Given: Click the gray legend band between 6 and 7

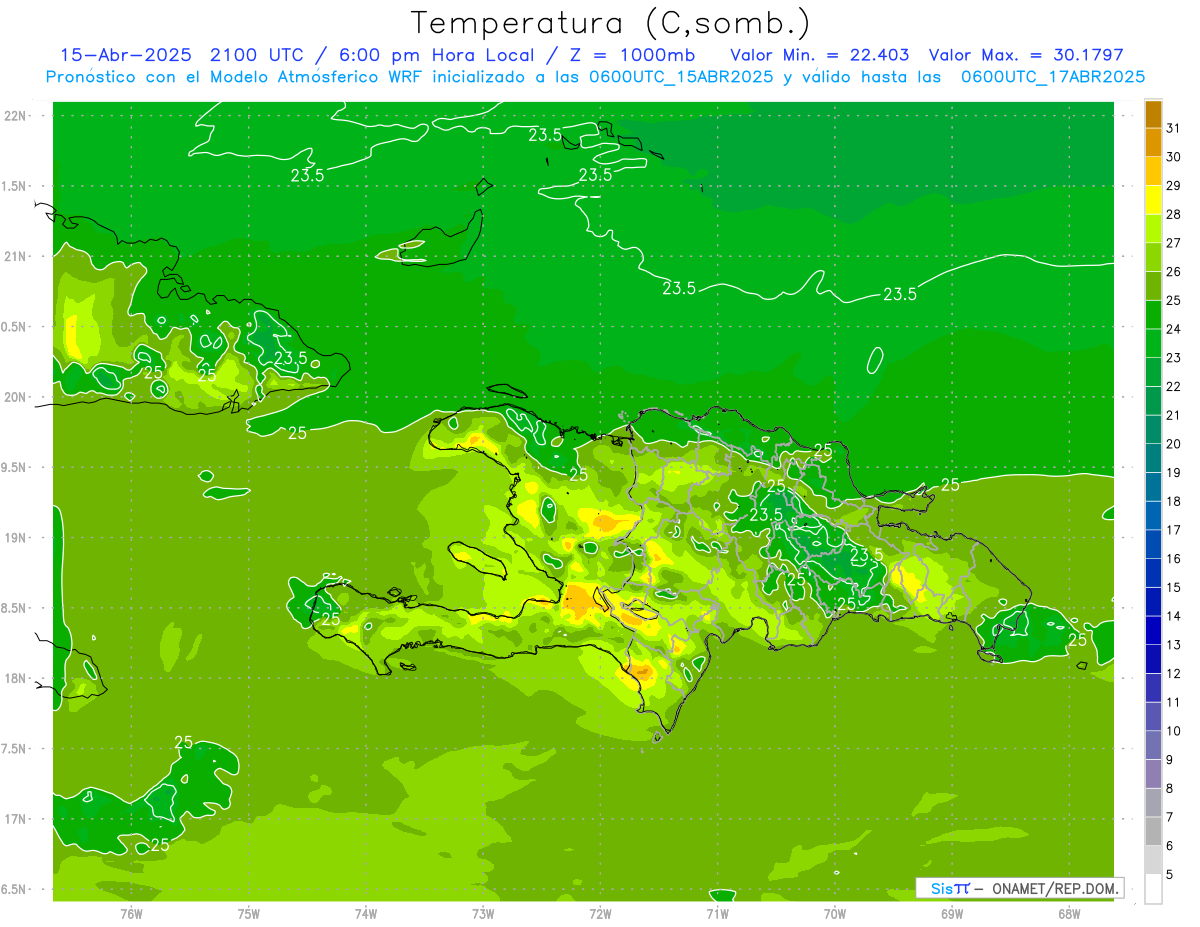Looking at the screenshot, I should pos(1153,831).
